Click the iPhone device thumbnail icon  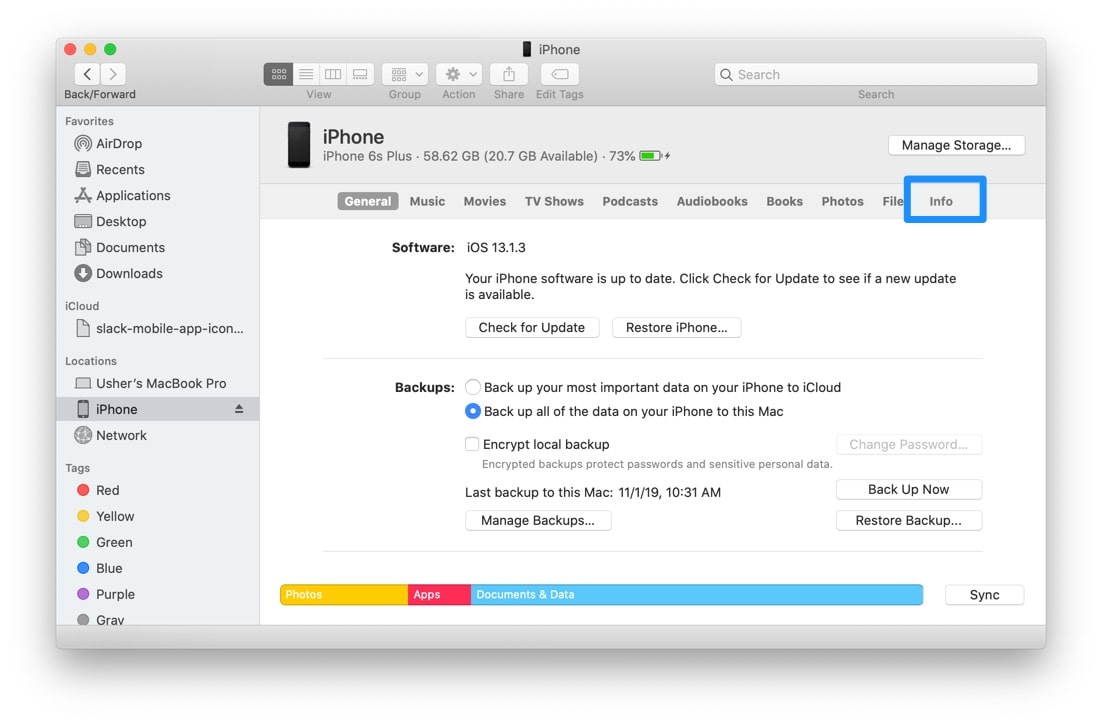(x=299, y=145)
